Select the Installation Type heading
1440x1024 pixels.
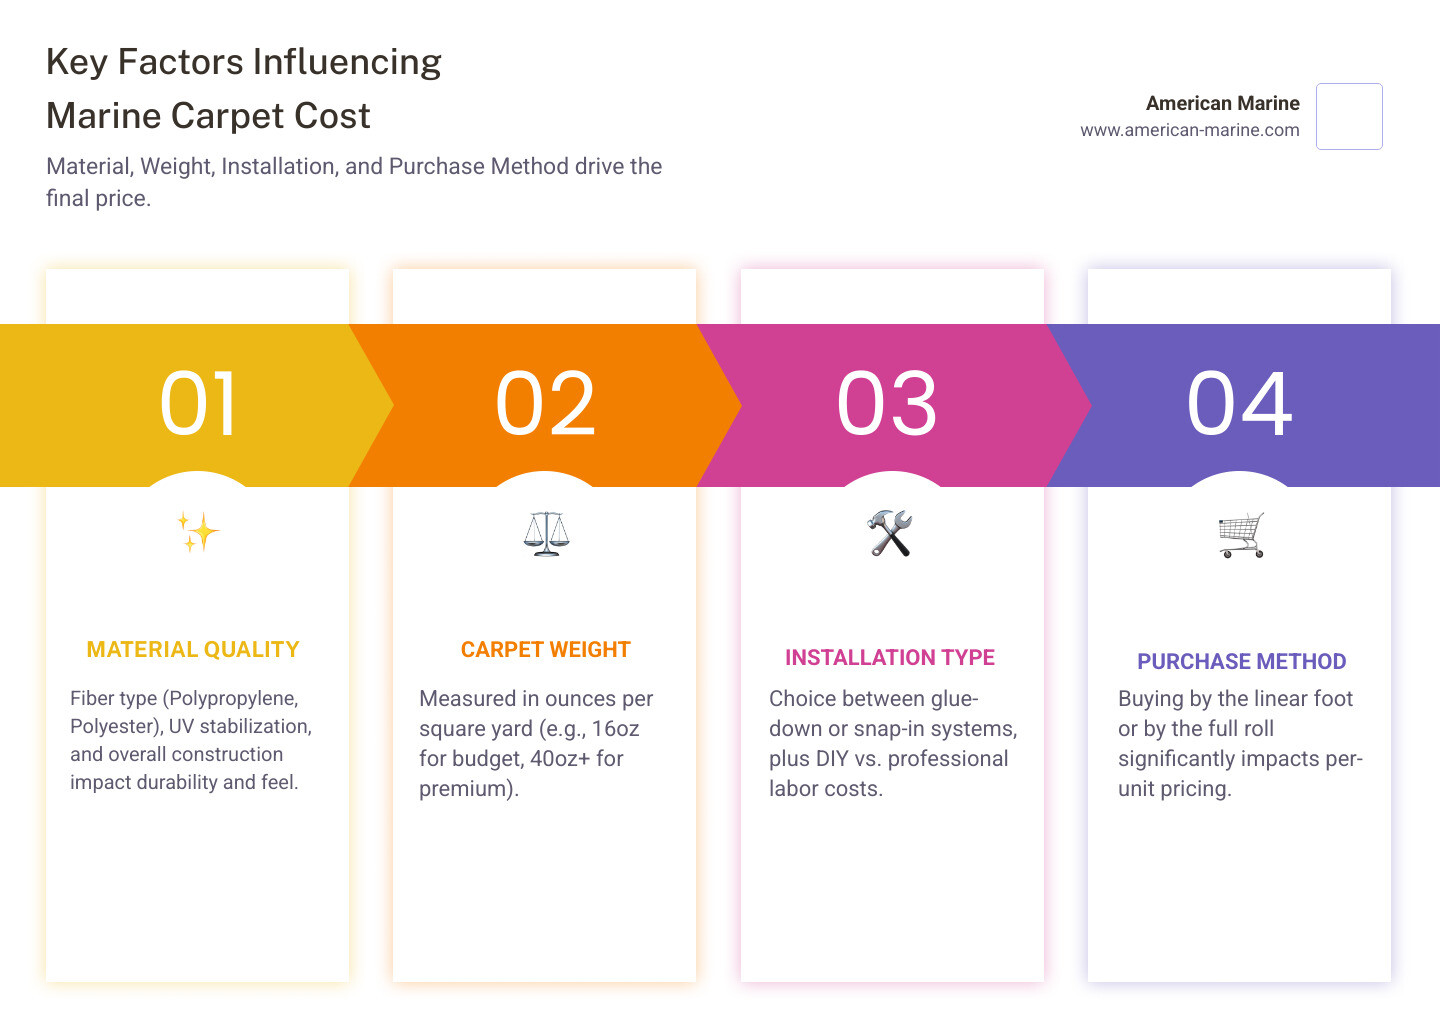coord(889,658)
